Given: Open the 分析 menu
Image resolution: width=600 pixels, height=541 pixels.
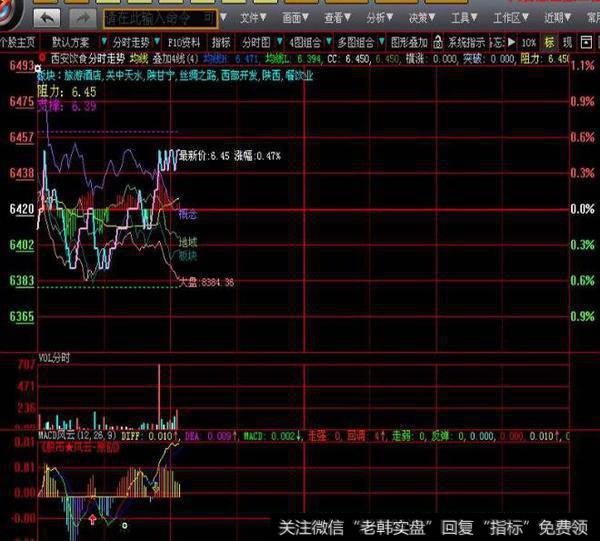Looking at the screenshot, I should [x=376, y=18].
